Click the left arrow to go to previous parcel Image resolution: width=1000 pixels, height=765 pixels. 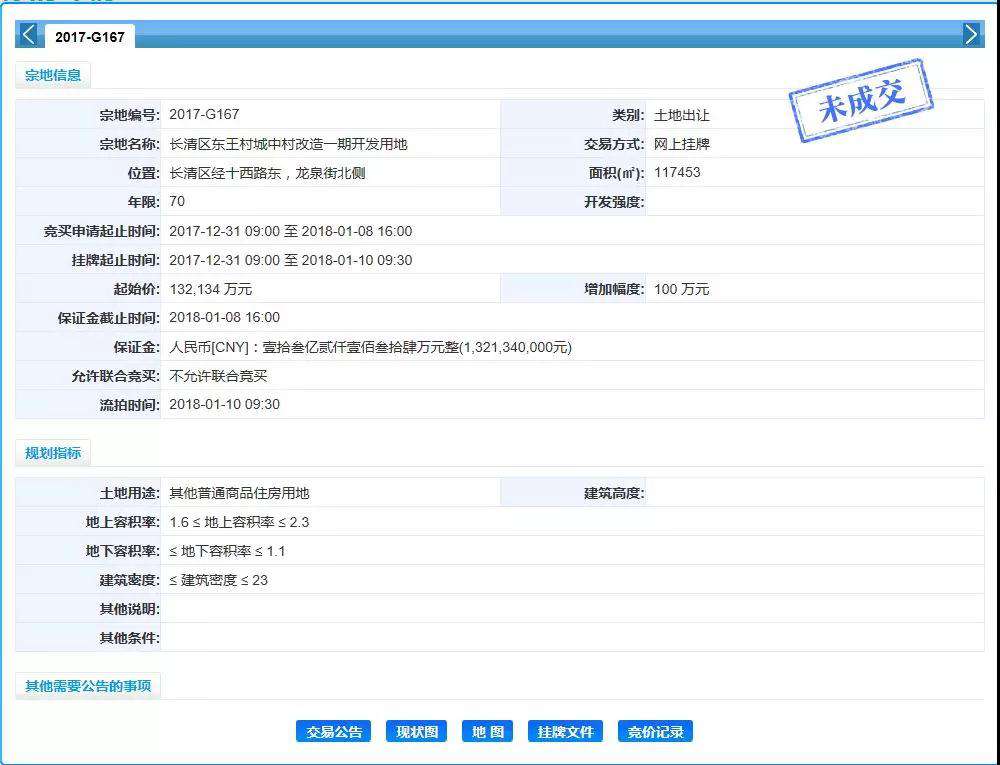(28, 35)
